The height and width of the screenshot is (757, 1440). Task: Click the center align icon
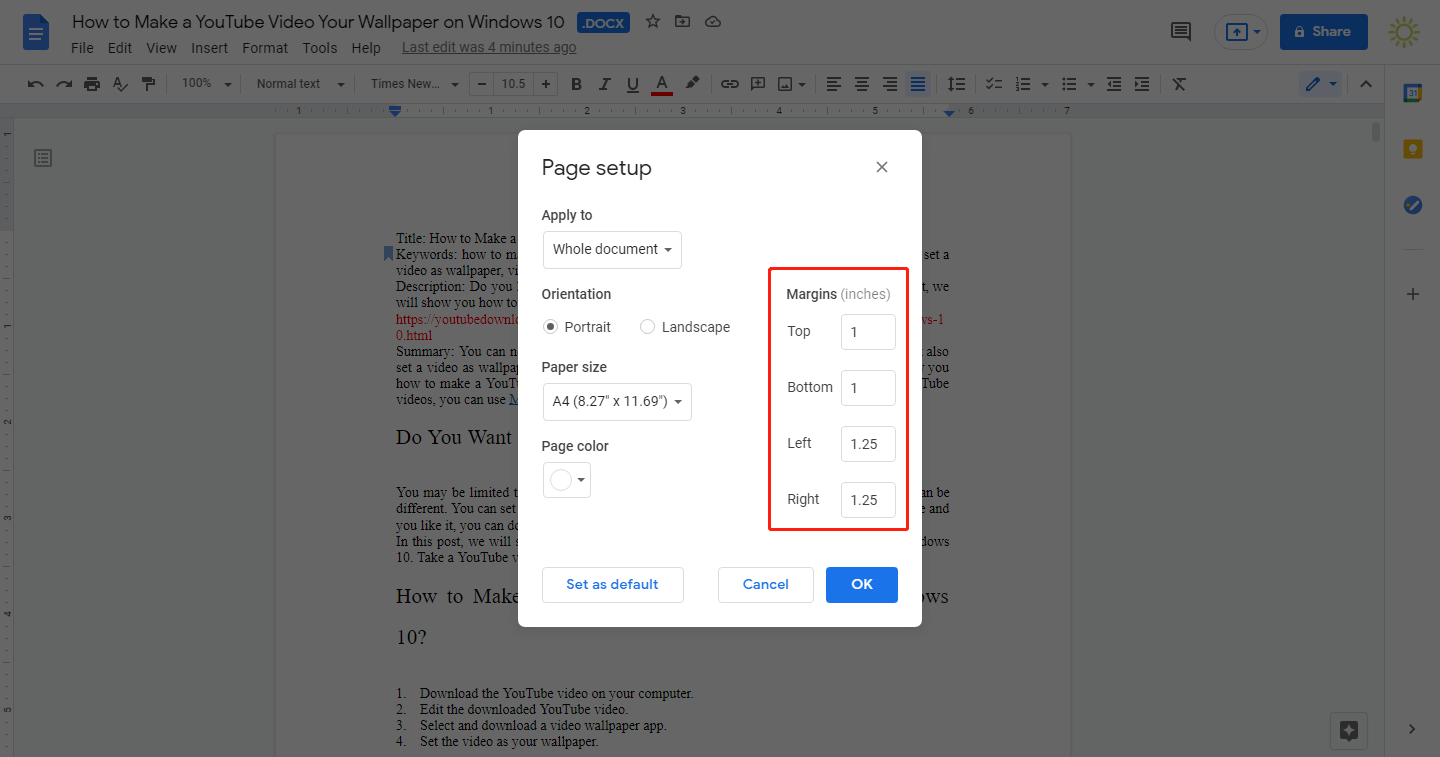tap(861, 84)
